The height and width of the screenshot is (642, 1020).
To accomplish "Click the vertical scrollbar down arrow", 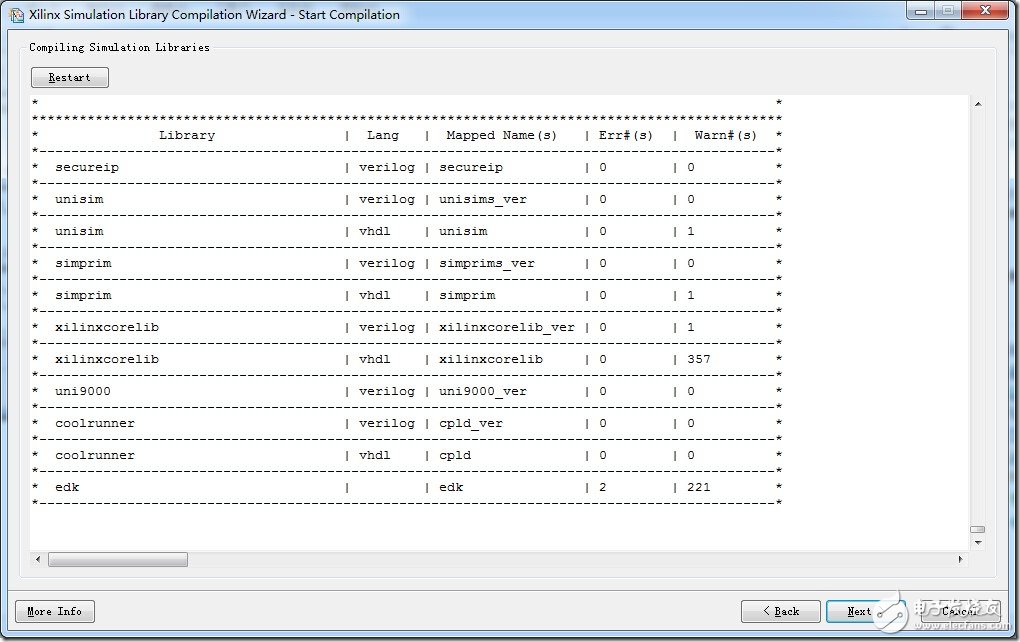I will point(977,542).
